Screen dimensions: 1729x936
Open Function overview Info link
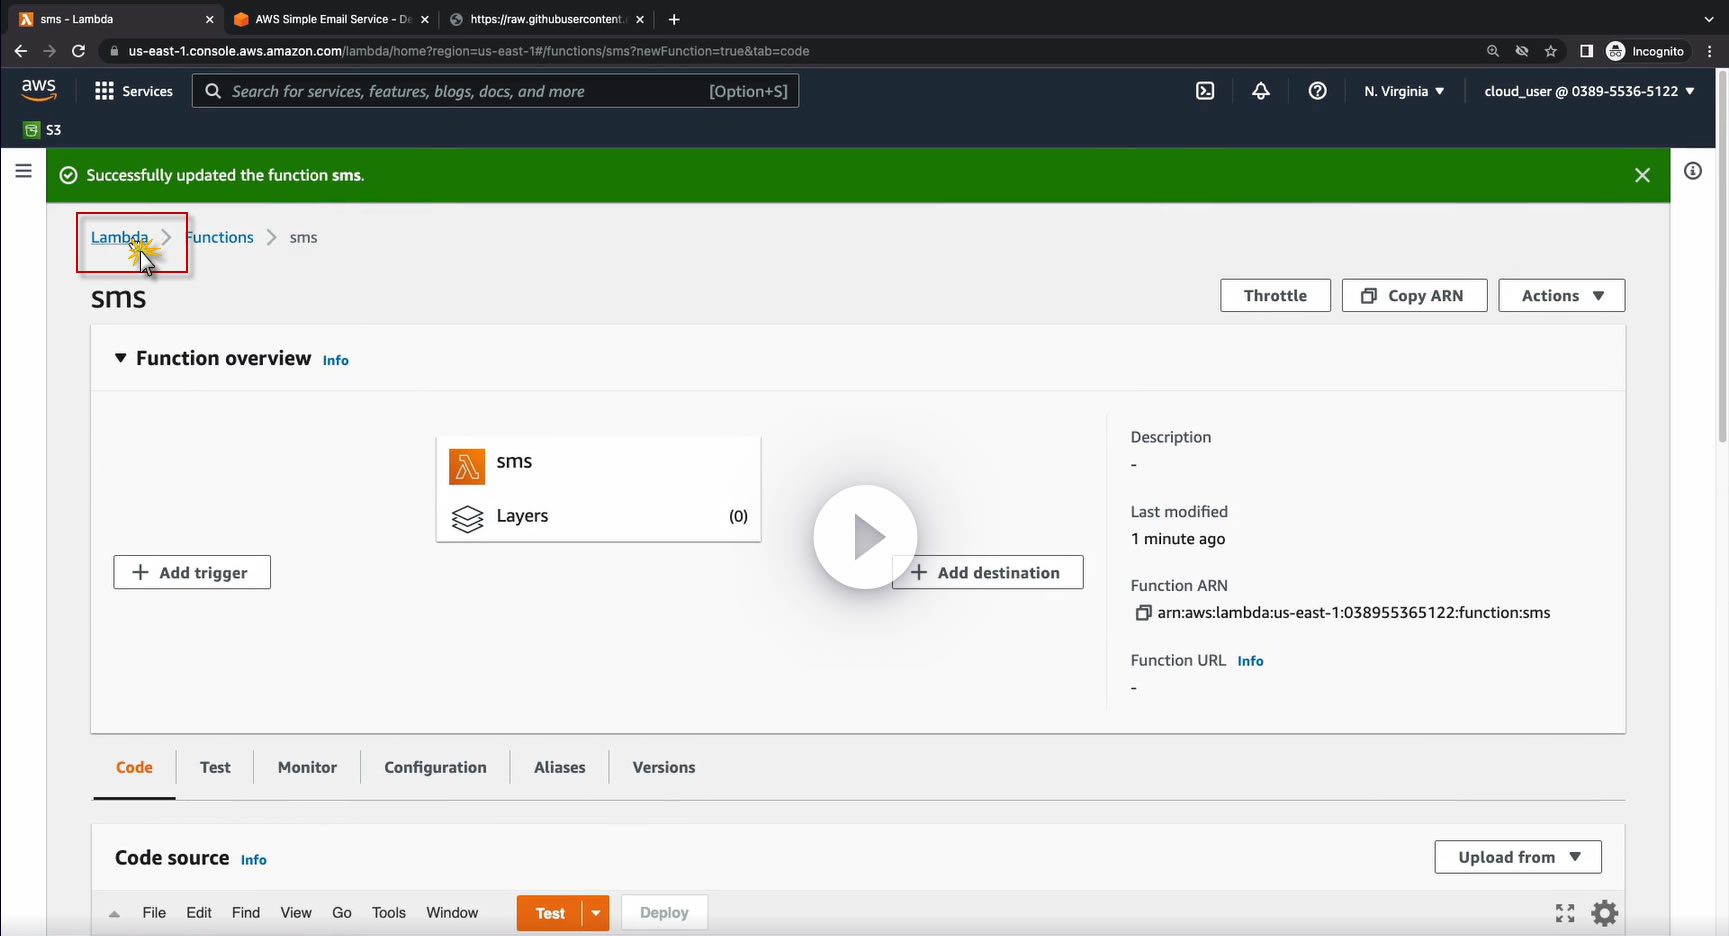(x=336, y=360)
